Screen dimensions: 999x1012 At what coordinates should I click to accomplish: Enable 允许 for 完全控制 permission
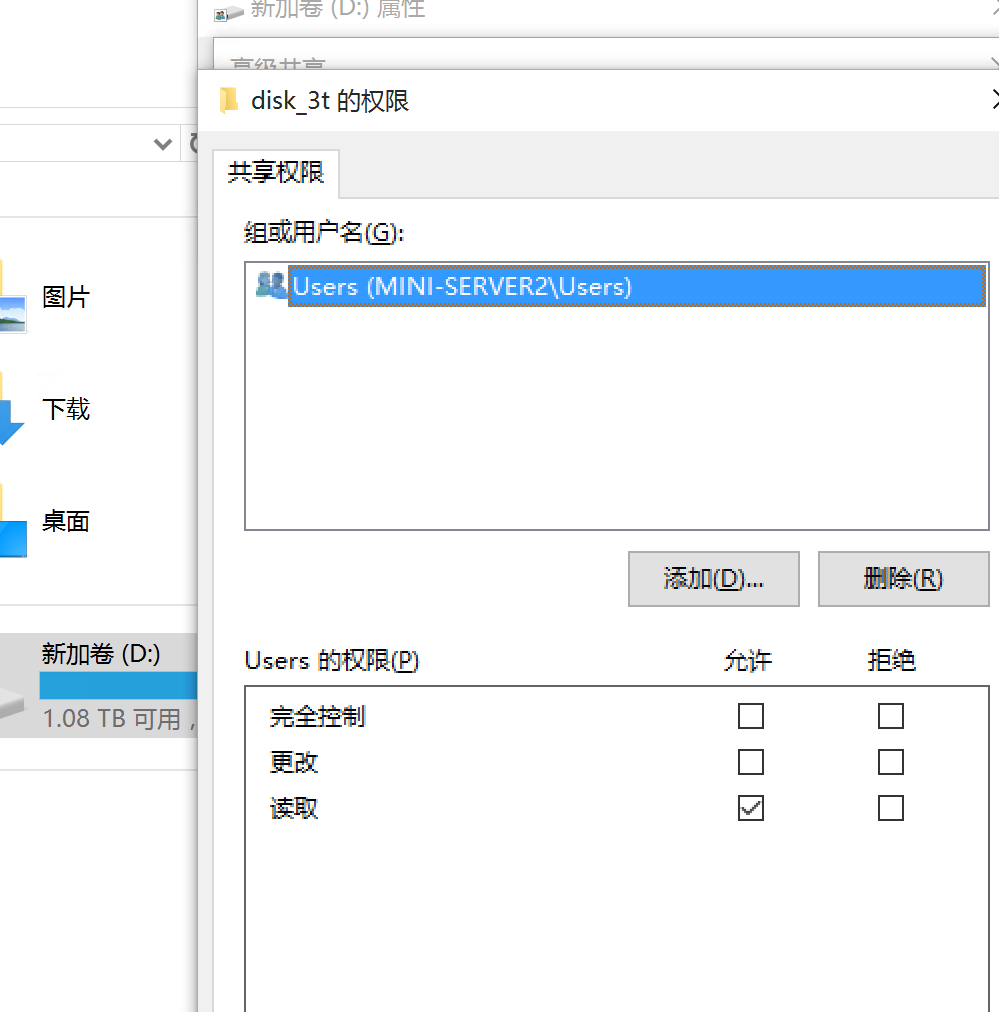coord(751,716)
